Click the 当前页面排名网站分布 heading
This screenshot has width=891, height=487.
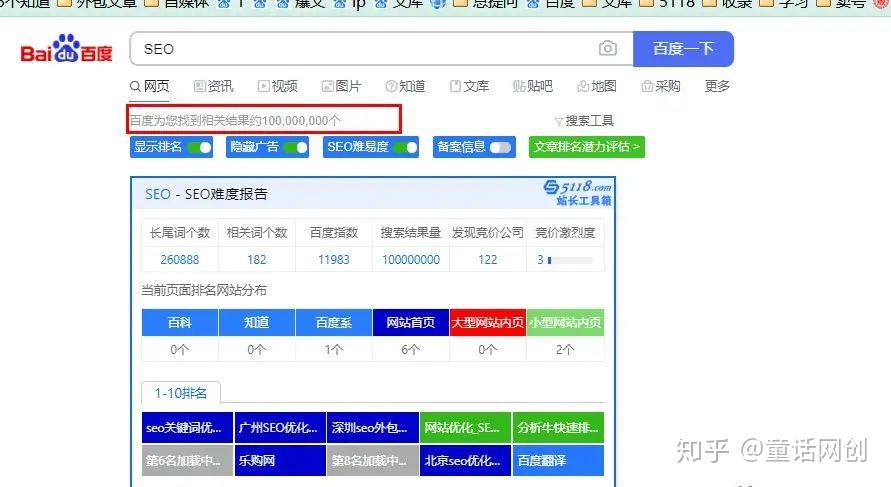click(x=204, y=290)
